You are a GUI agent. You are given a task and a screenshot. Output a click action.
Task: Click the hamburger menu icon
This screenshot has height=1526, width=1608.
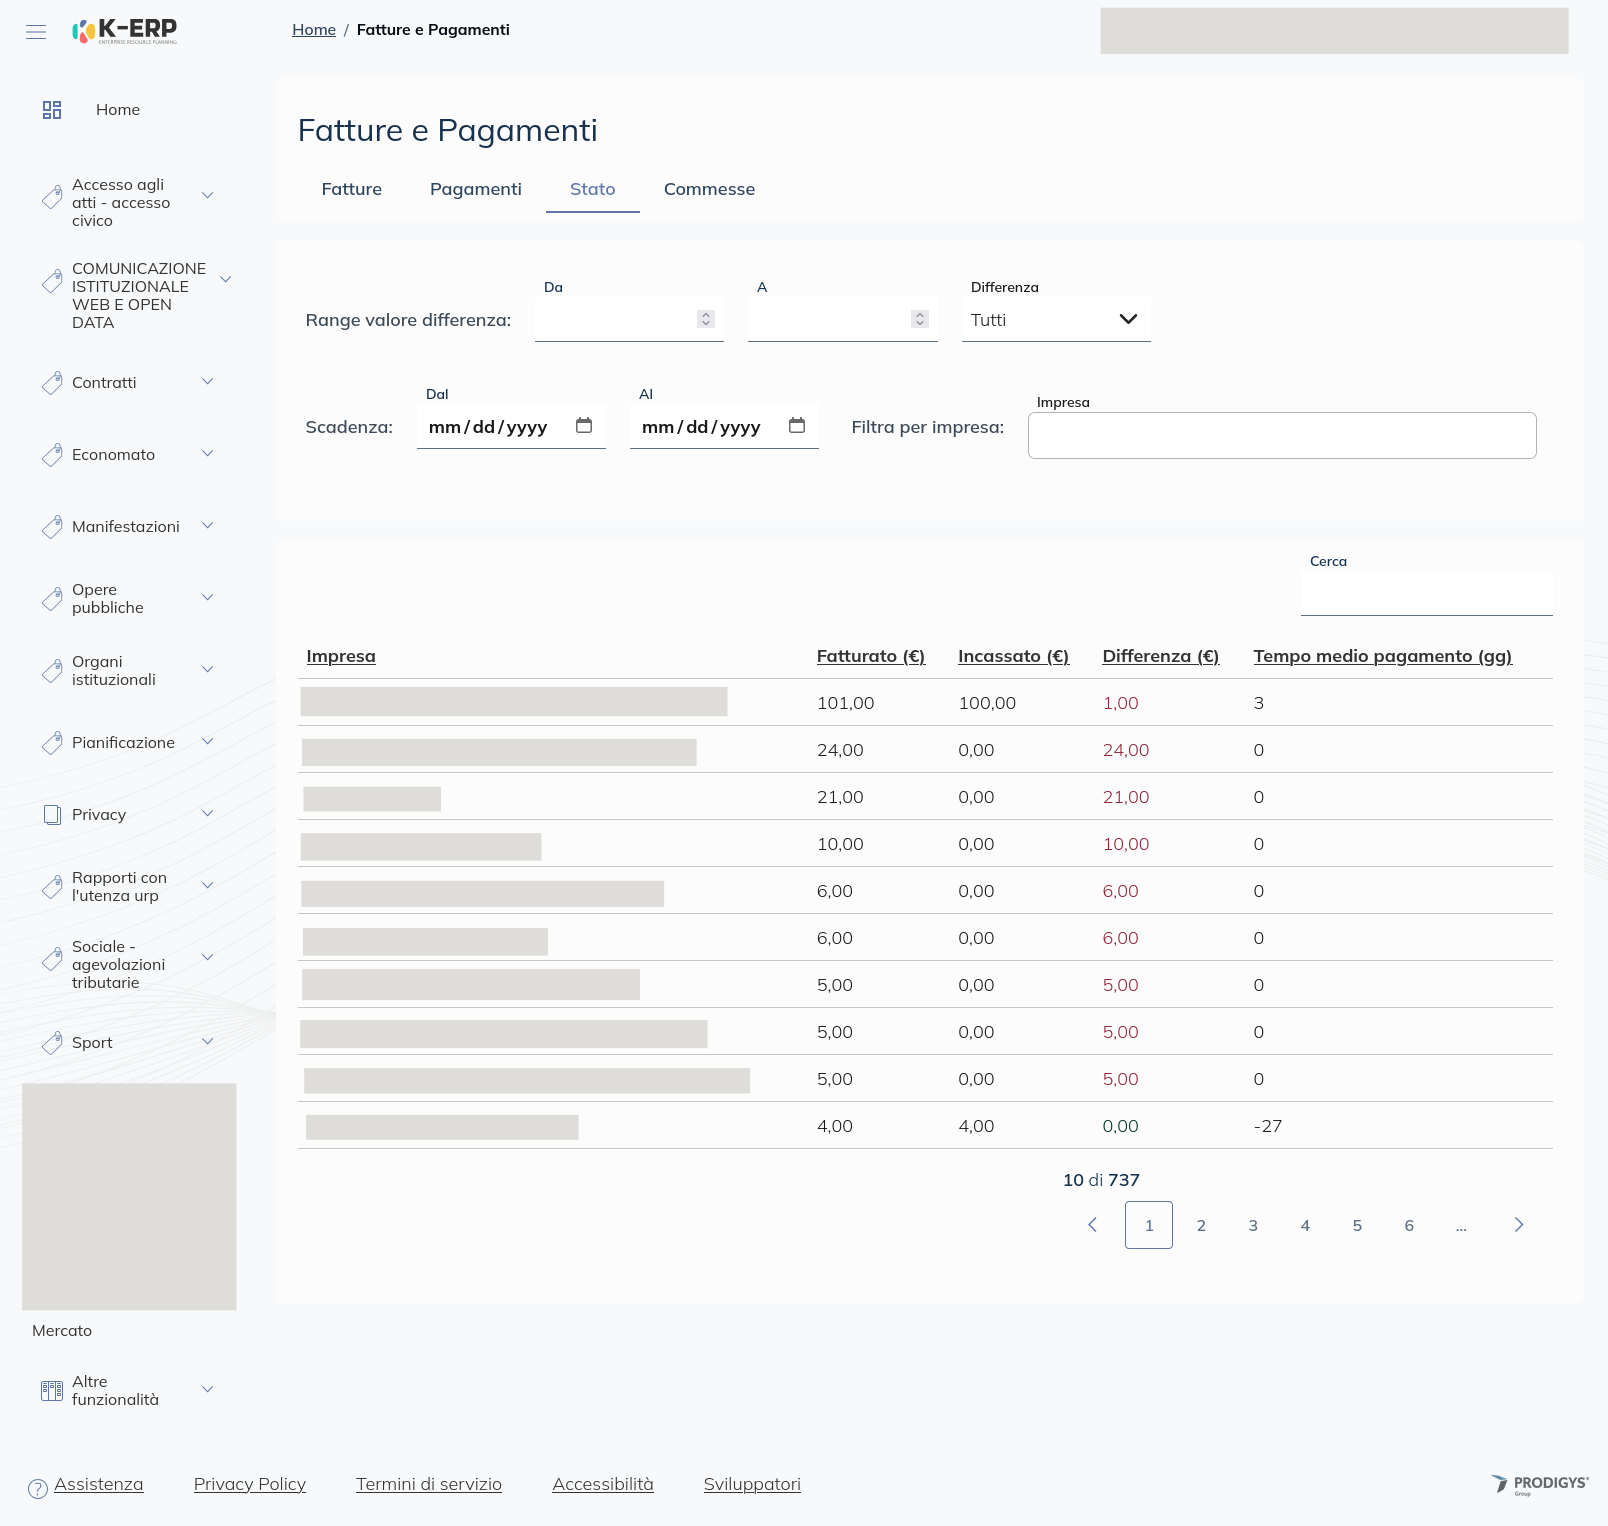click(36, 32)
